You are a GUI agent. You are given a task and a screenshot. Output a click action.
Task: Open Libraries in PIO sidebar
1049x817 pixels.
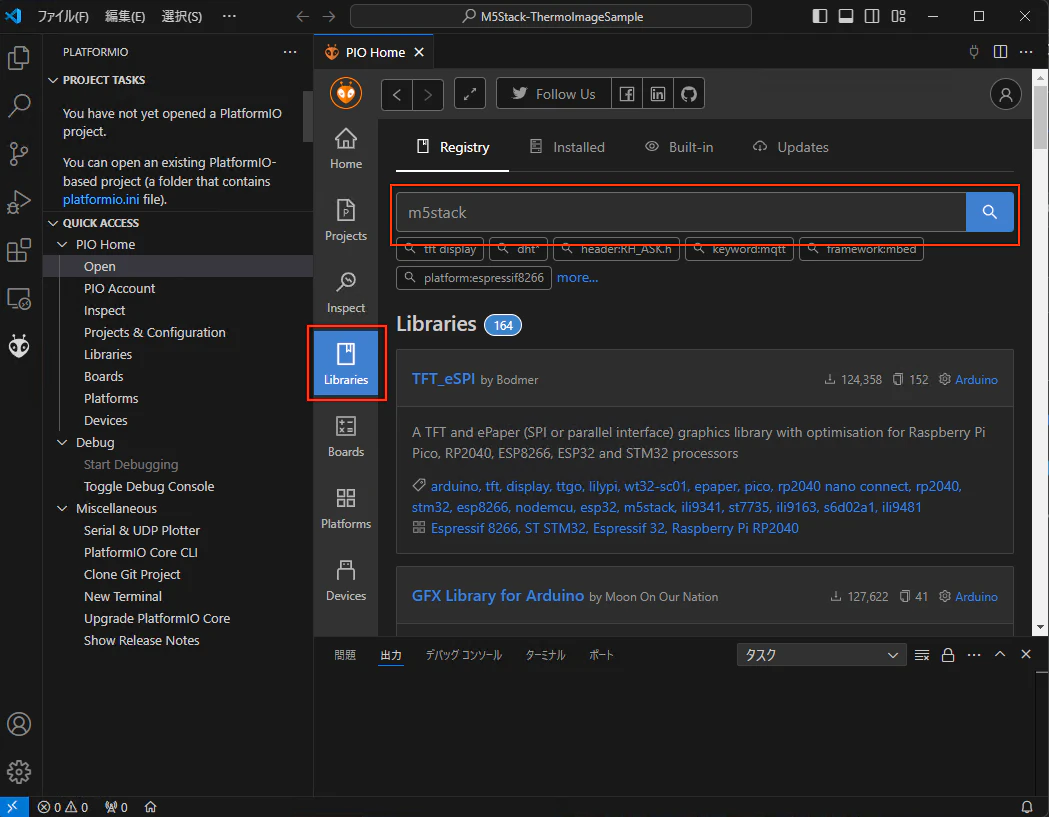click(346, 363)
